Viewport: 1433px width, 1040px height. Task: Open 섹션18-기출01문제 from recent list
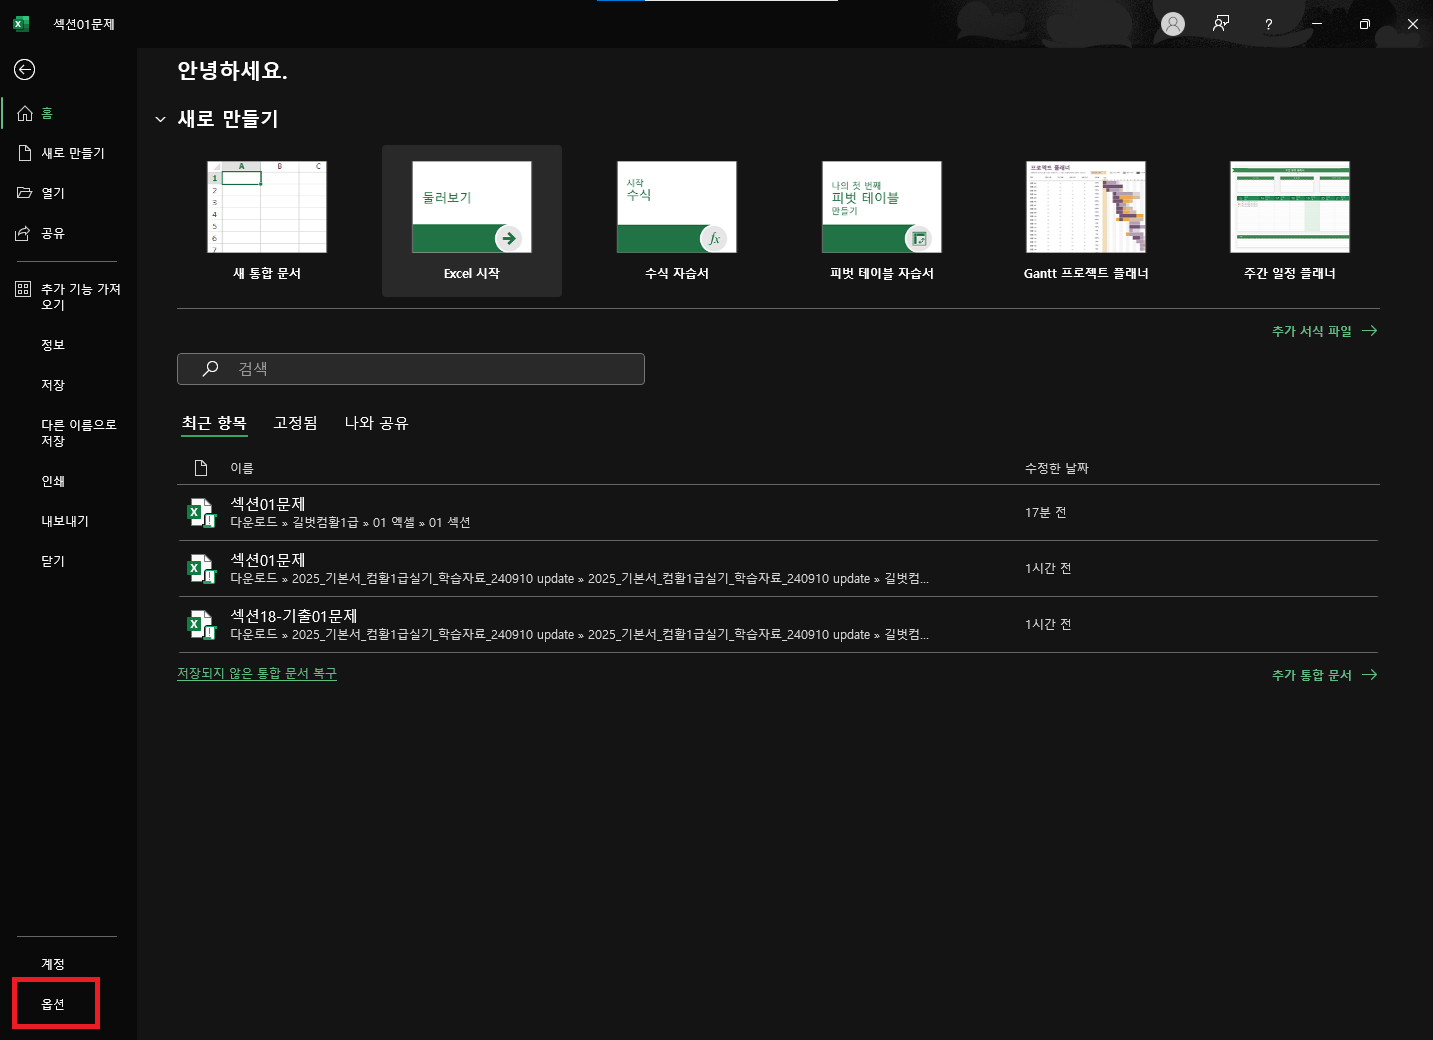coord(778,625)
